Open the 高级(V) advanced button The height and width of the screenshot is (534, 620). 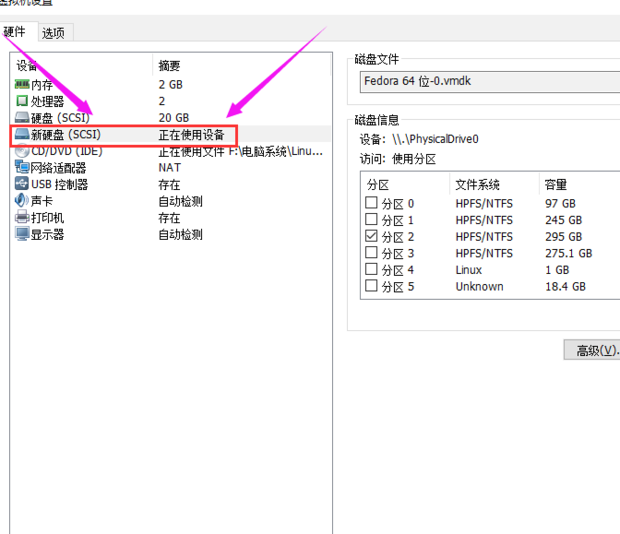click(592, 350)
